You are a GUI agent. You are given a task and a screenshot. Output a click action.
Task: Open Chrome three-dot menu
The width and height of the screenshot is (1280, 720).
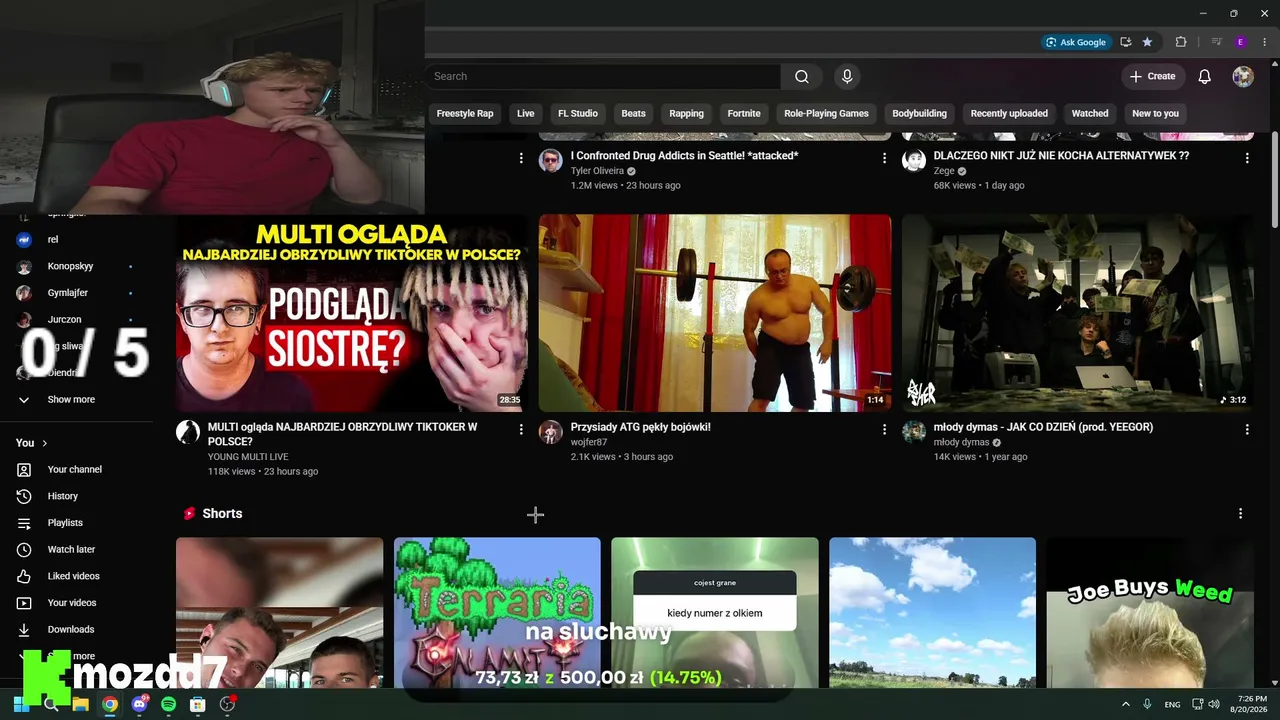(x=1265, y=42)
